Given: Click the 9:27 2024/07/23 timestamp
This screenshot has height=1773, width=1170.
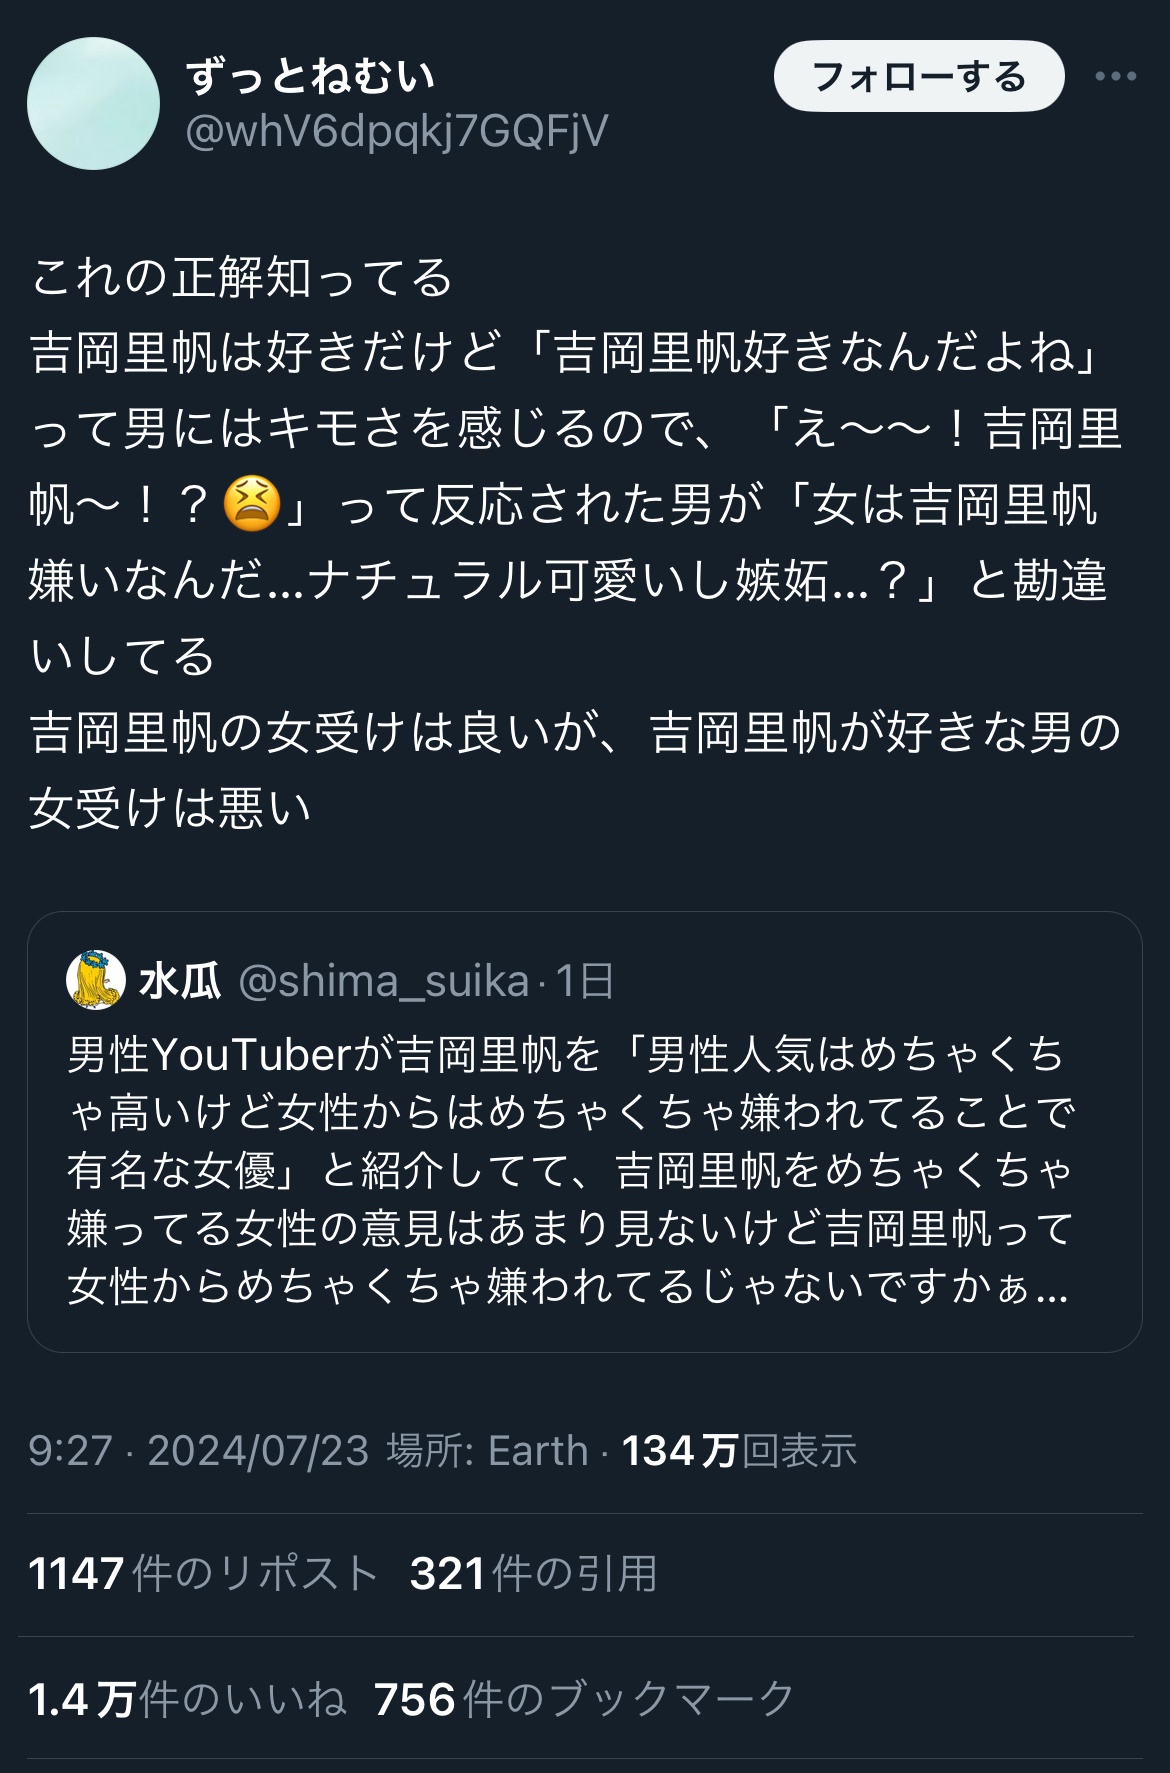Looking at the screenshot, I should pyautogui.click(x=198, y=1450).
